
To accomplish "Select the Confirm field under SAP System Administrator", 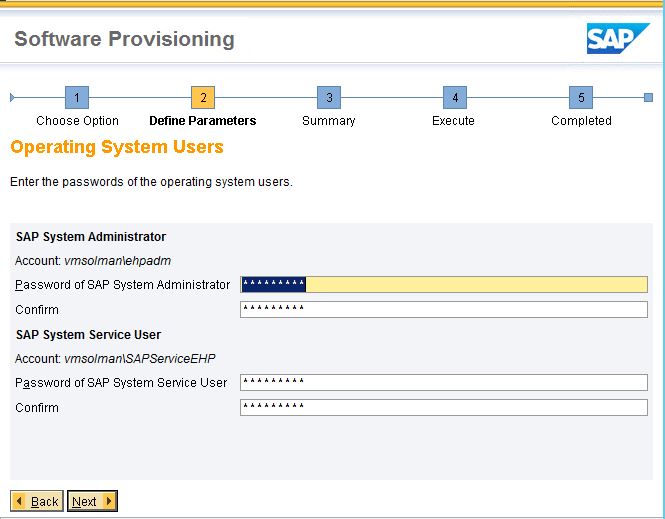I will 444,310.
